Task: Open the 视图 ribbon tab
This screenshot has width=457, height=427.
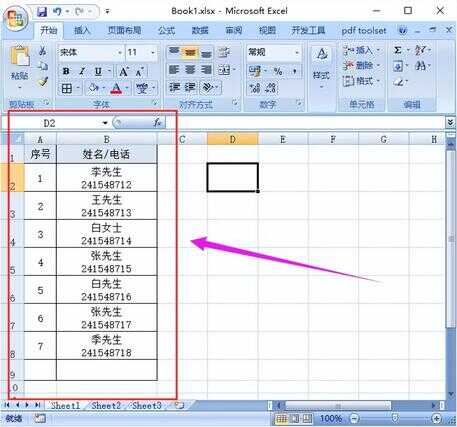Action: (267, 31)
